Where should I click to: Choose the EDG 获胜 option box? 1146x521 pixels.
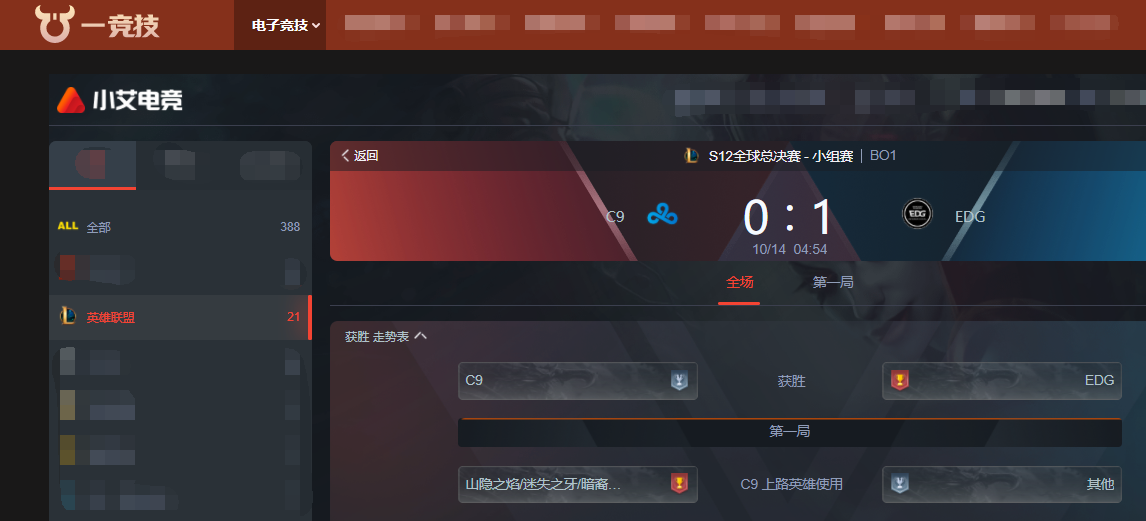1002,381
